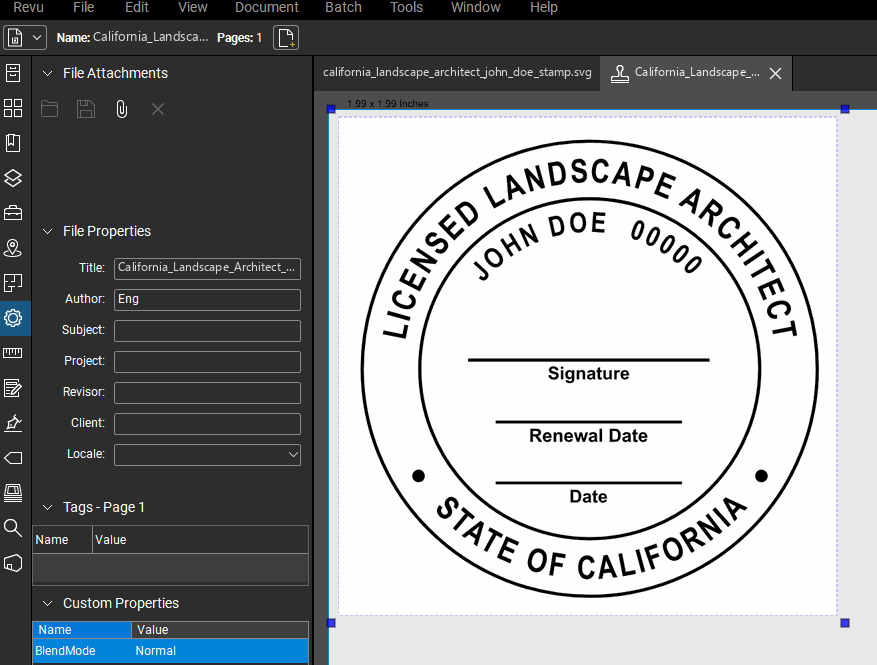Open the 3D Model Tree icon
877x665 pixels.
[13, 563]
